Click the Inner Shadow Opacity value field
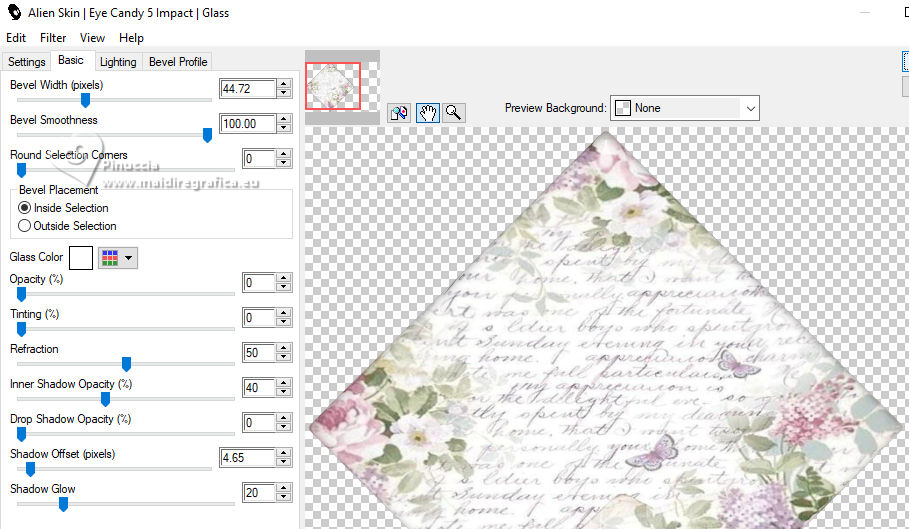This screenshot has width=909, height=529. point(259,388)
